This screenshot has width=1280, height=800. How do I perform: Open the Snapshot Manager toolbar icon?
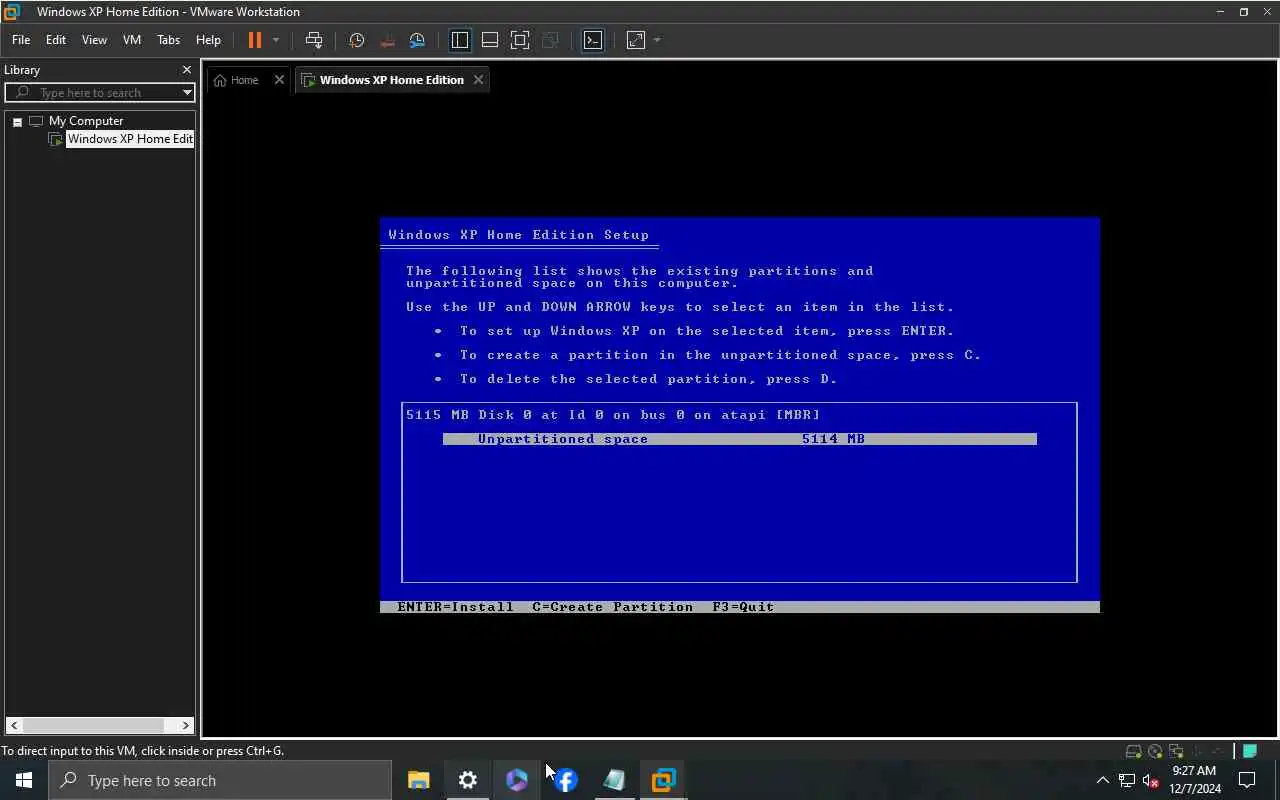pyautogui.click(x=417, y=40)
